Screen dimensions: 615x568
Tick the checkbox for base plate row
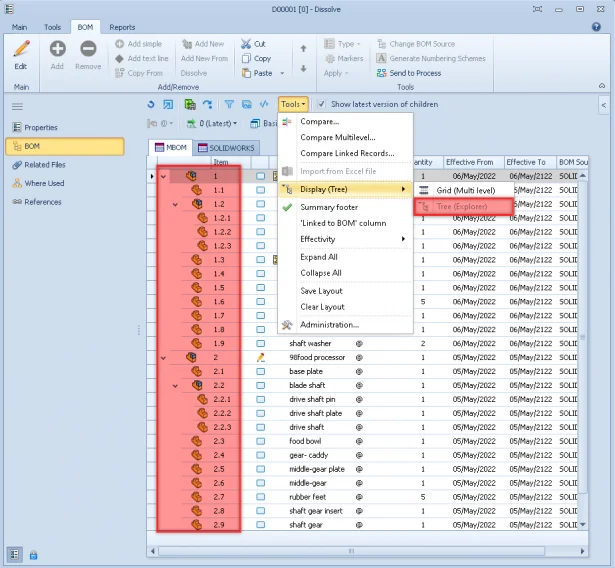pyautogui.click(x=261, y=371)
